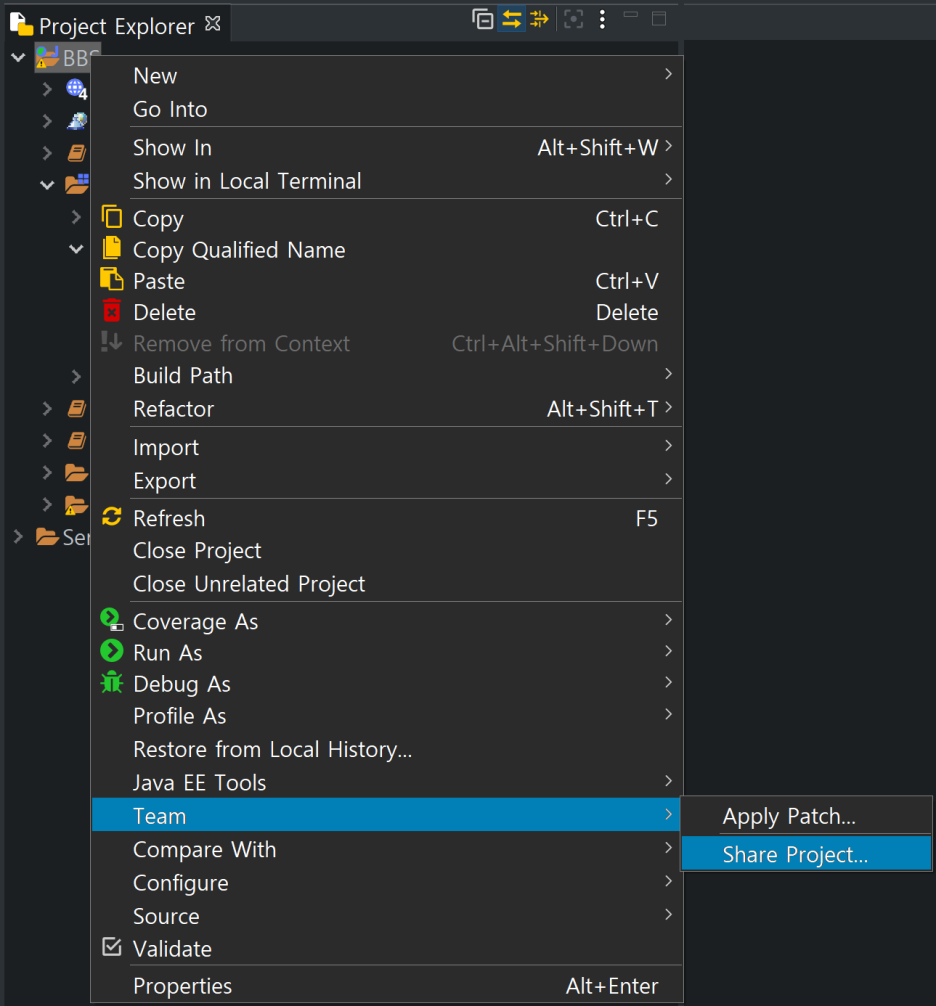Open the Profile As submenu
The height and width of the screenshot is (1006, 936).
pyautogui.click(x=387, y=716)
